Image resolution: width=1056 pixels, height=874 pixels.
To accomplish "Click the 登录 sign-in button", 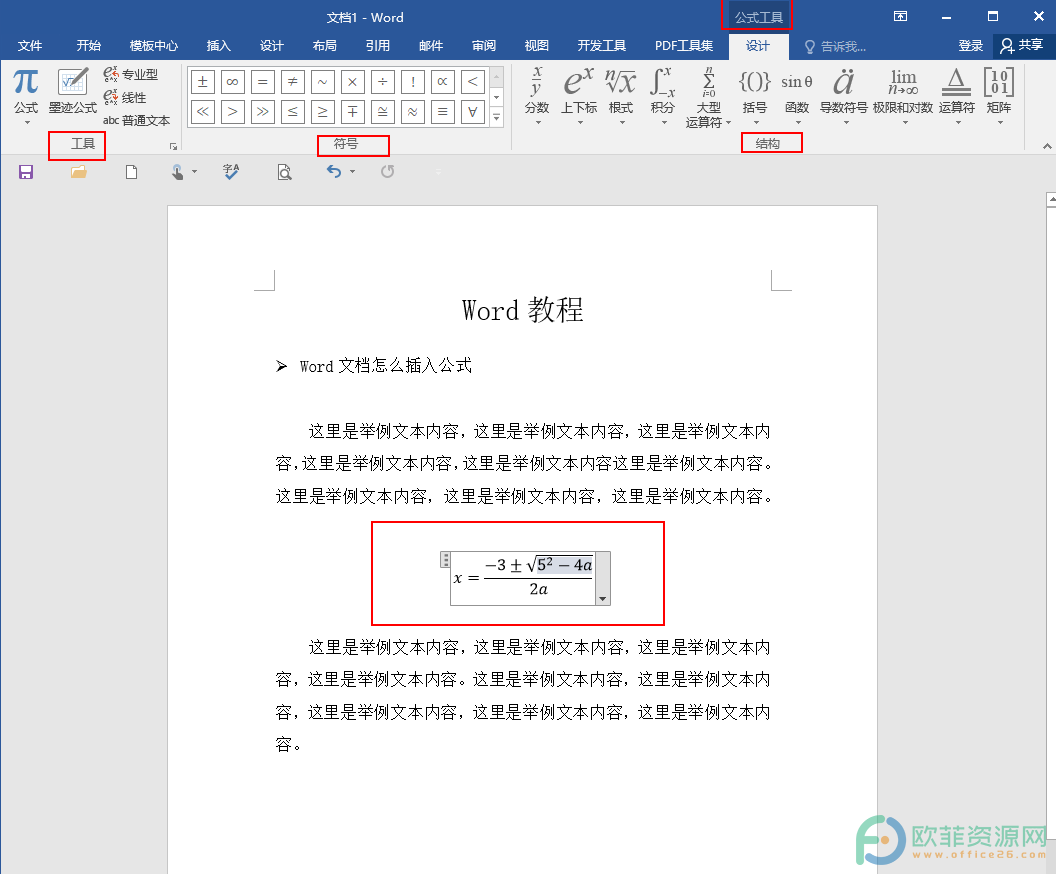I will coord(970,46).
